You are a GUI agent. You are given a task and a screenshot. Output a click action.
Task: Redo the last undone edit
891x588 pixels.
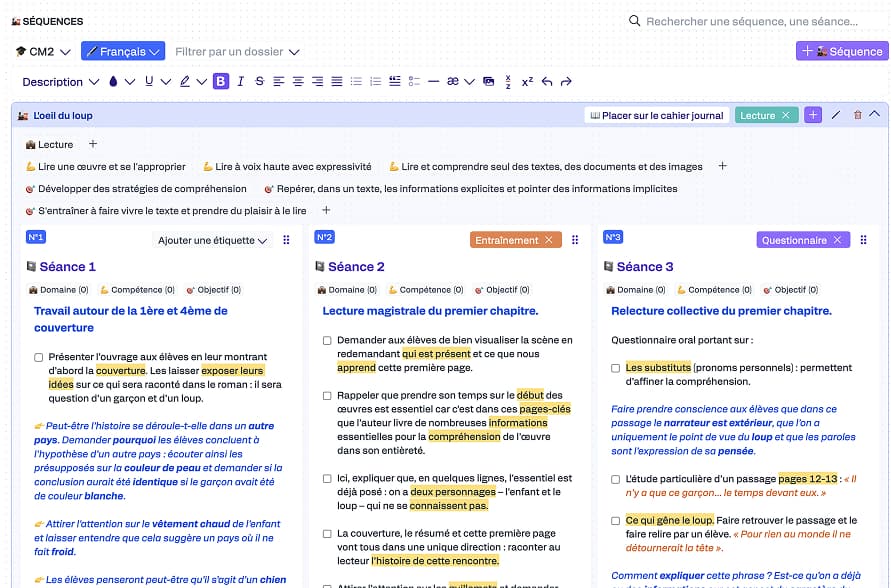pyautogui.click(x=566, y=82)
